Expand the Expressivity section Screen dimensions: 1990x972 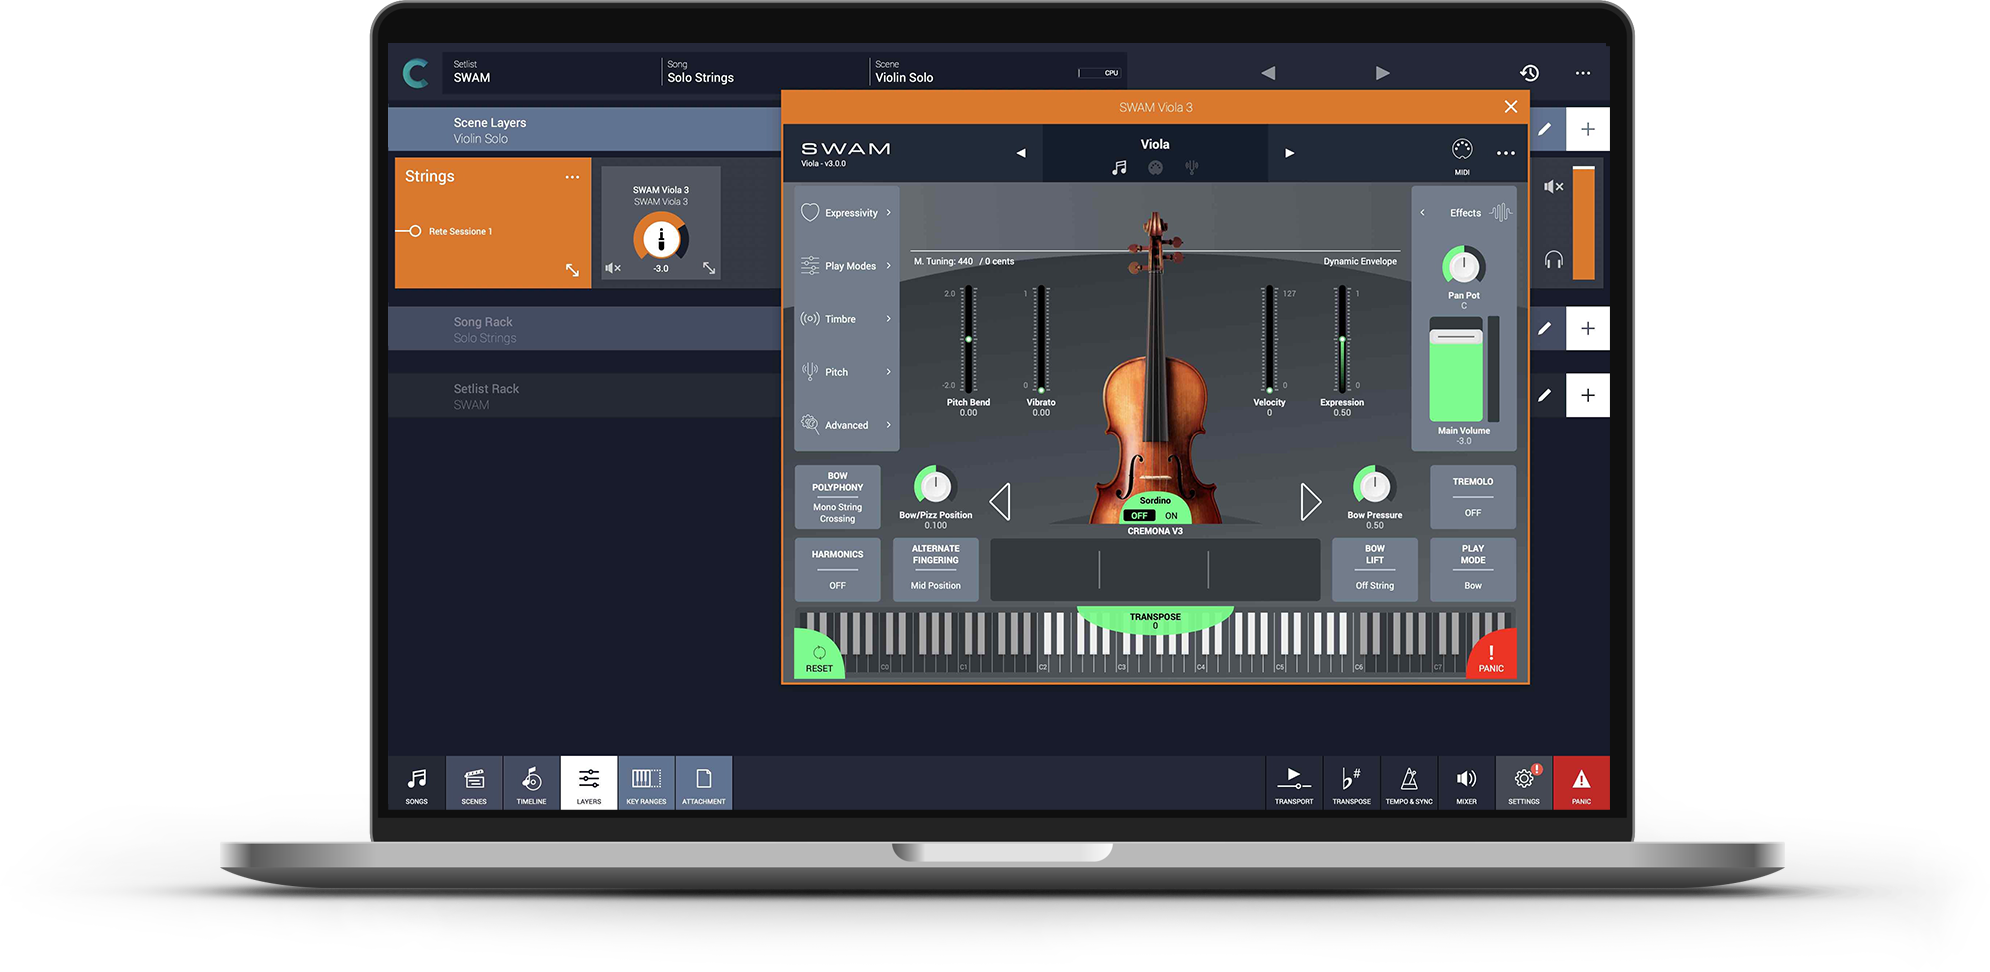(x=847, y=213)
